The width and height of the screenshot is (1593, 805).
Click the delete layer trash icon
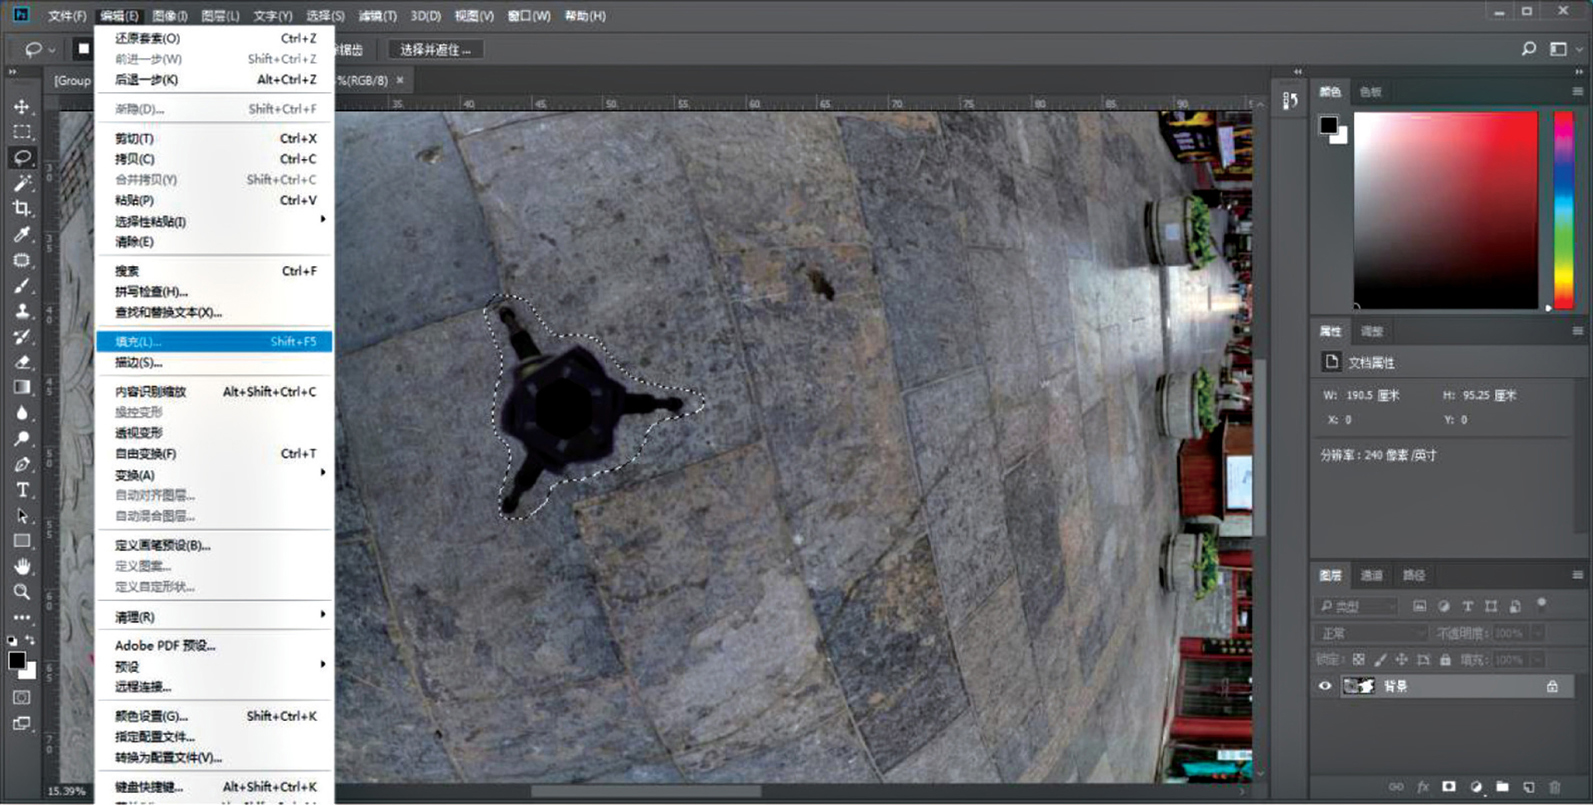(1554, 787)
